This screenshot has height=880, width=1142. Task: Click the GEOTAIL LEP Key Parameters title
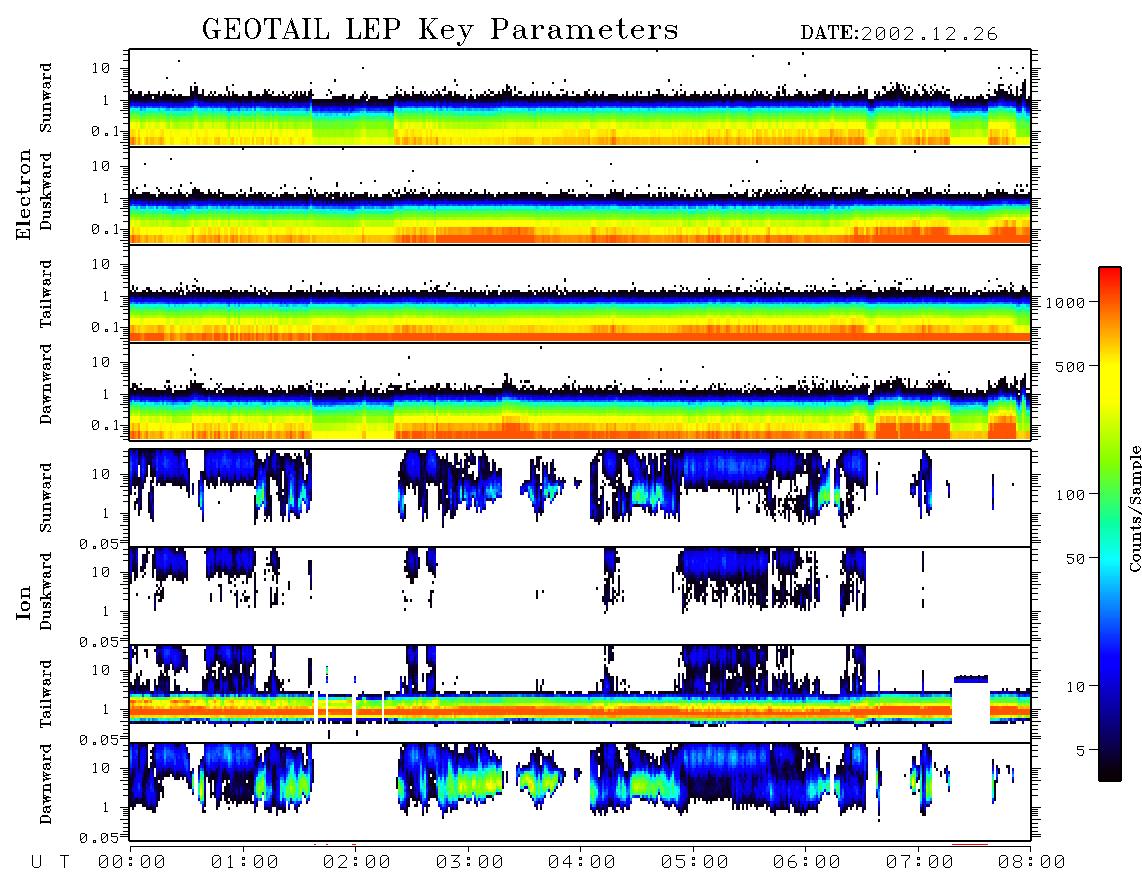click(x=440, y=29)
